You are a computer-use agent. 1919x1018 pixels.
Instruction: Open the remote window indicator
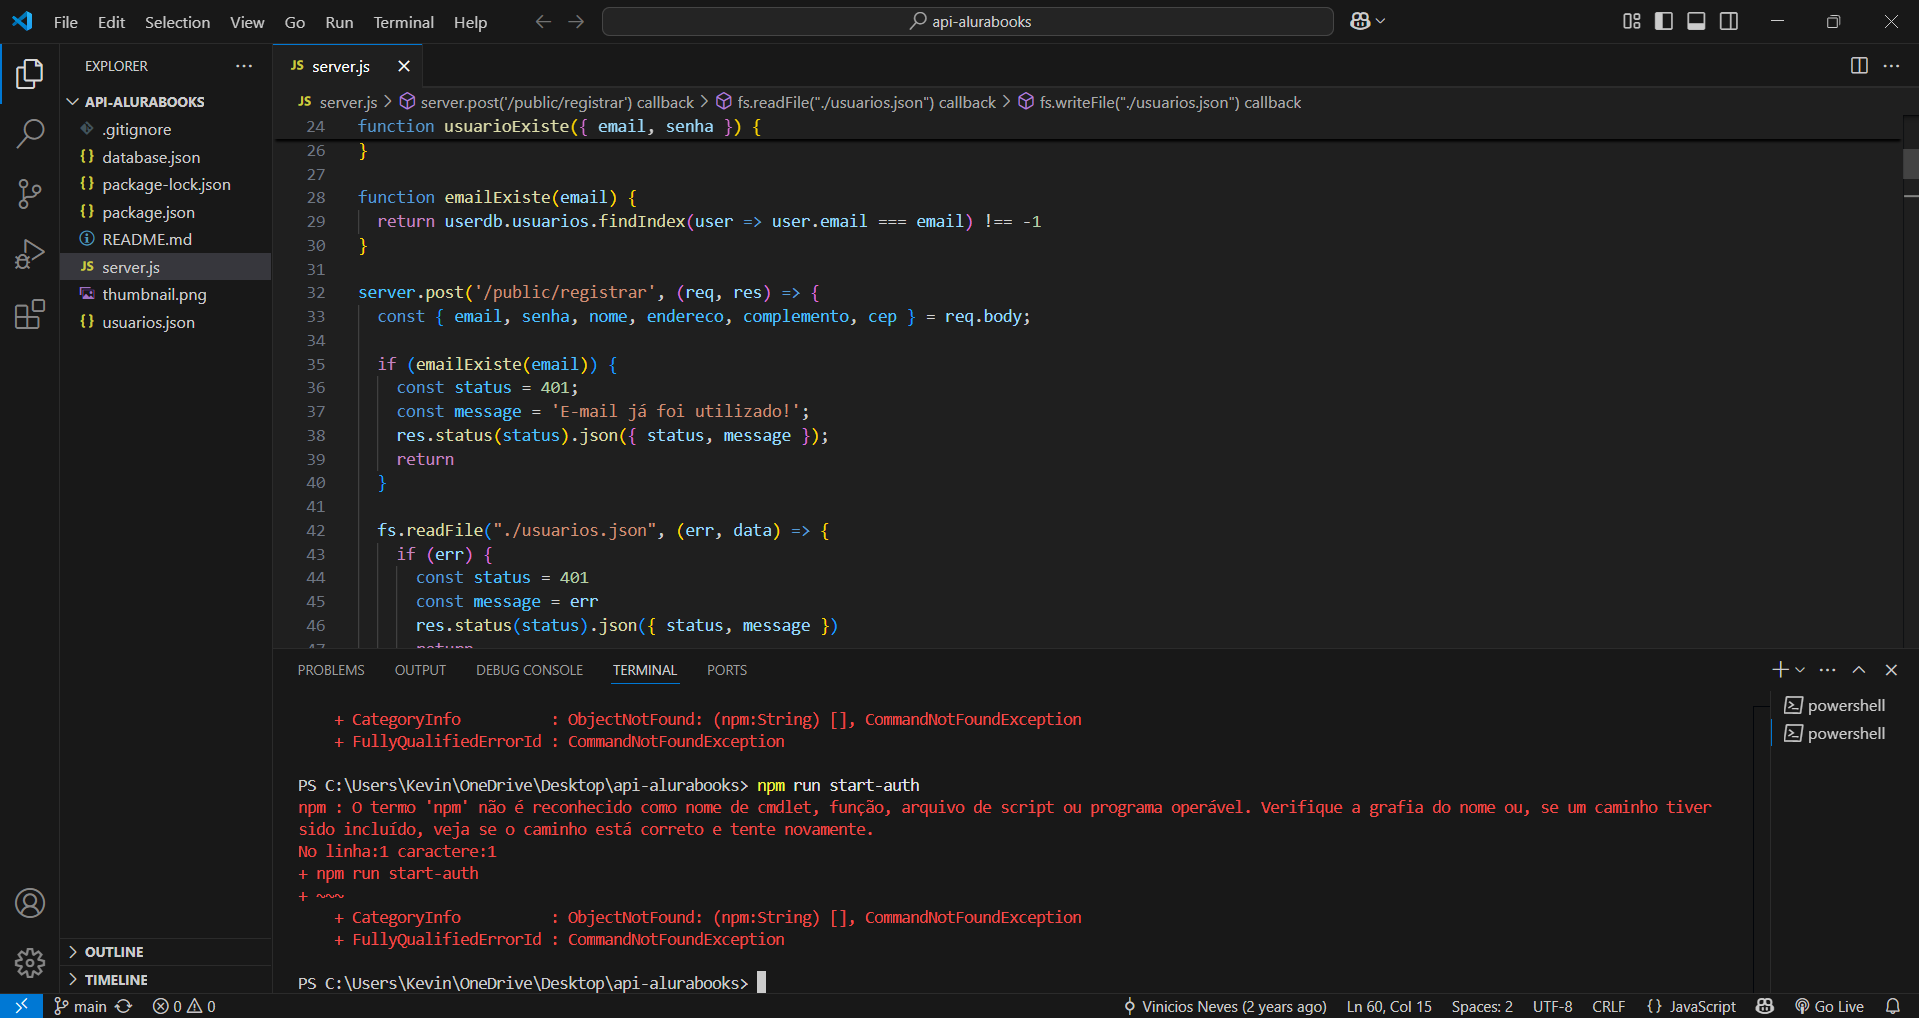click(x=21, y=1006)
